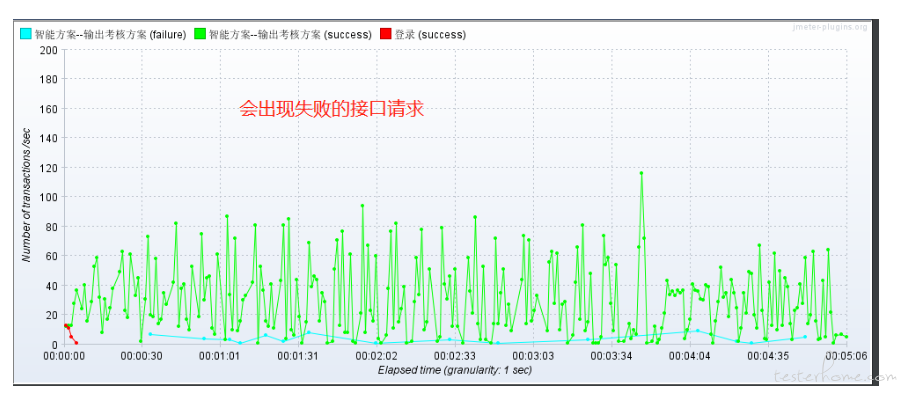Click the 100 value on the Y axis
This screenshot has width=898, height=395.
49,197
